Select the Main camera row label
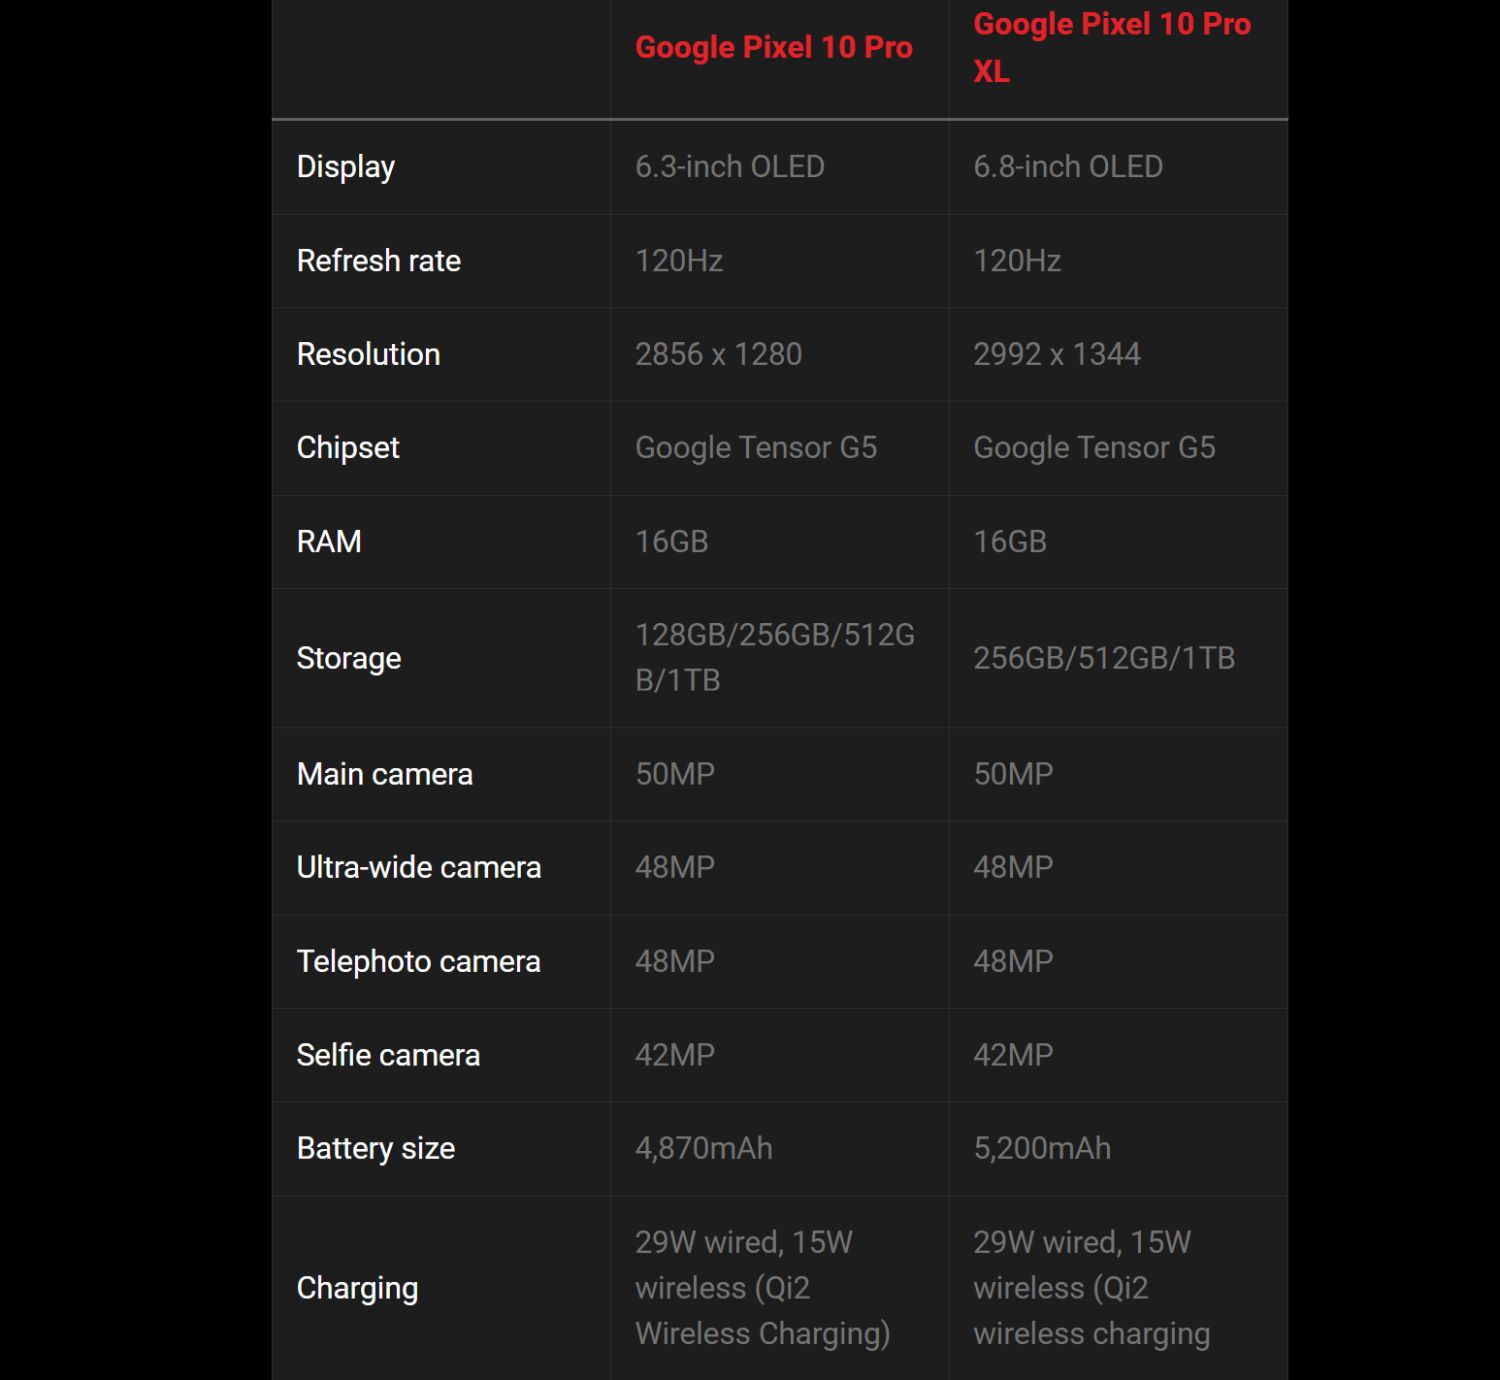 pyautogui.click(x=385, y=774)
